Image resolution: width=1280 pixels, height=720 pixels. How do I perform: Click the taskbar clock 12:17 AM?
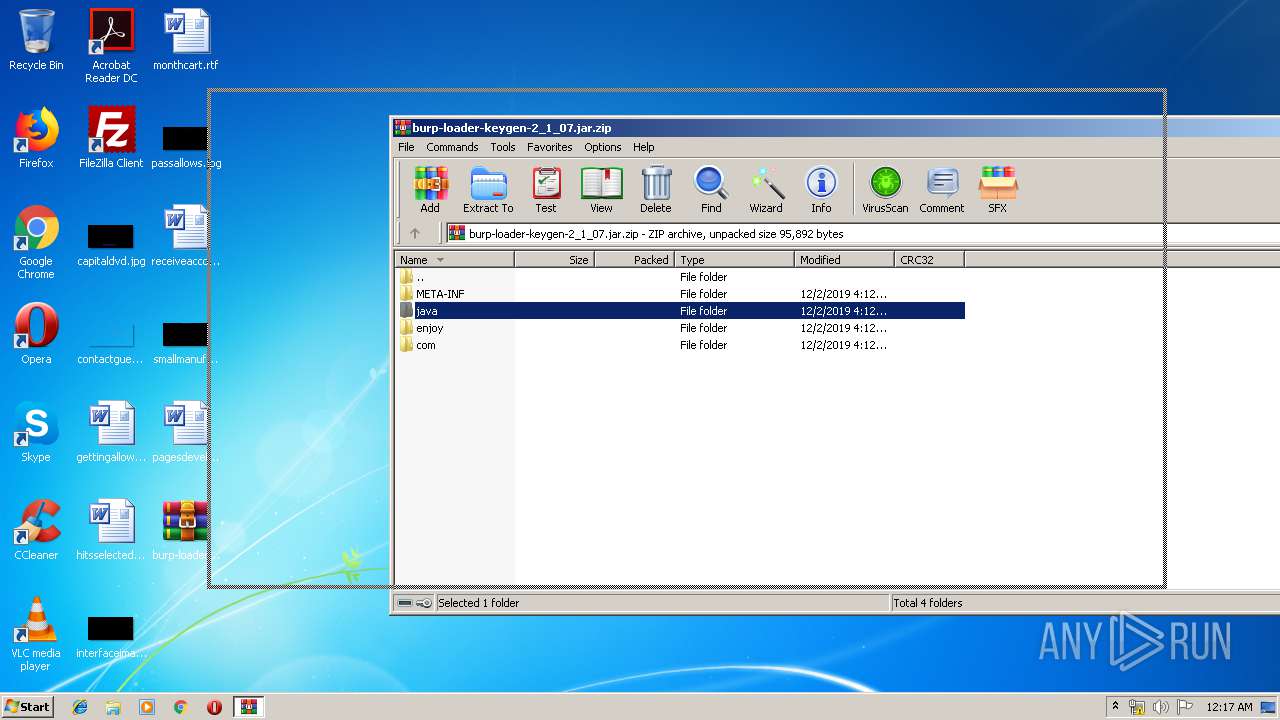click(x=1229, y=707)
